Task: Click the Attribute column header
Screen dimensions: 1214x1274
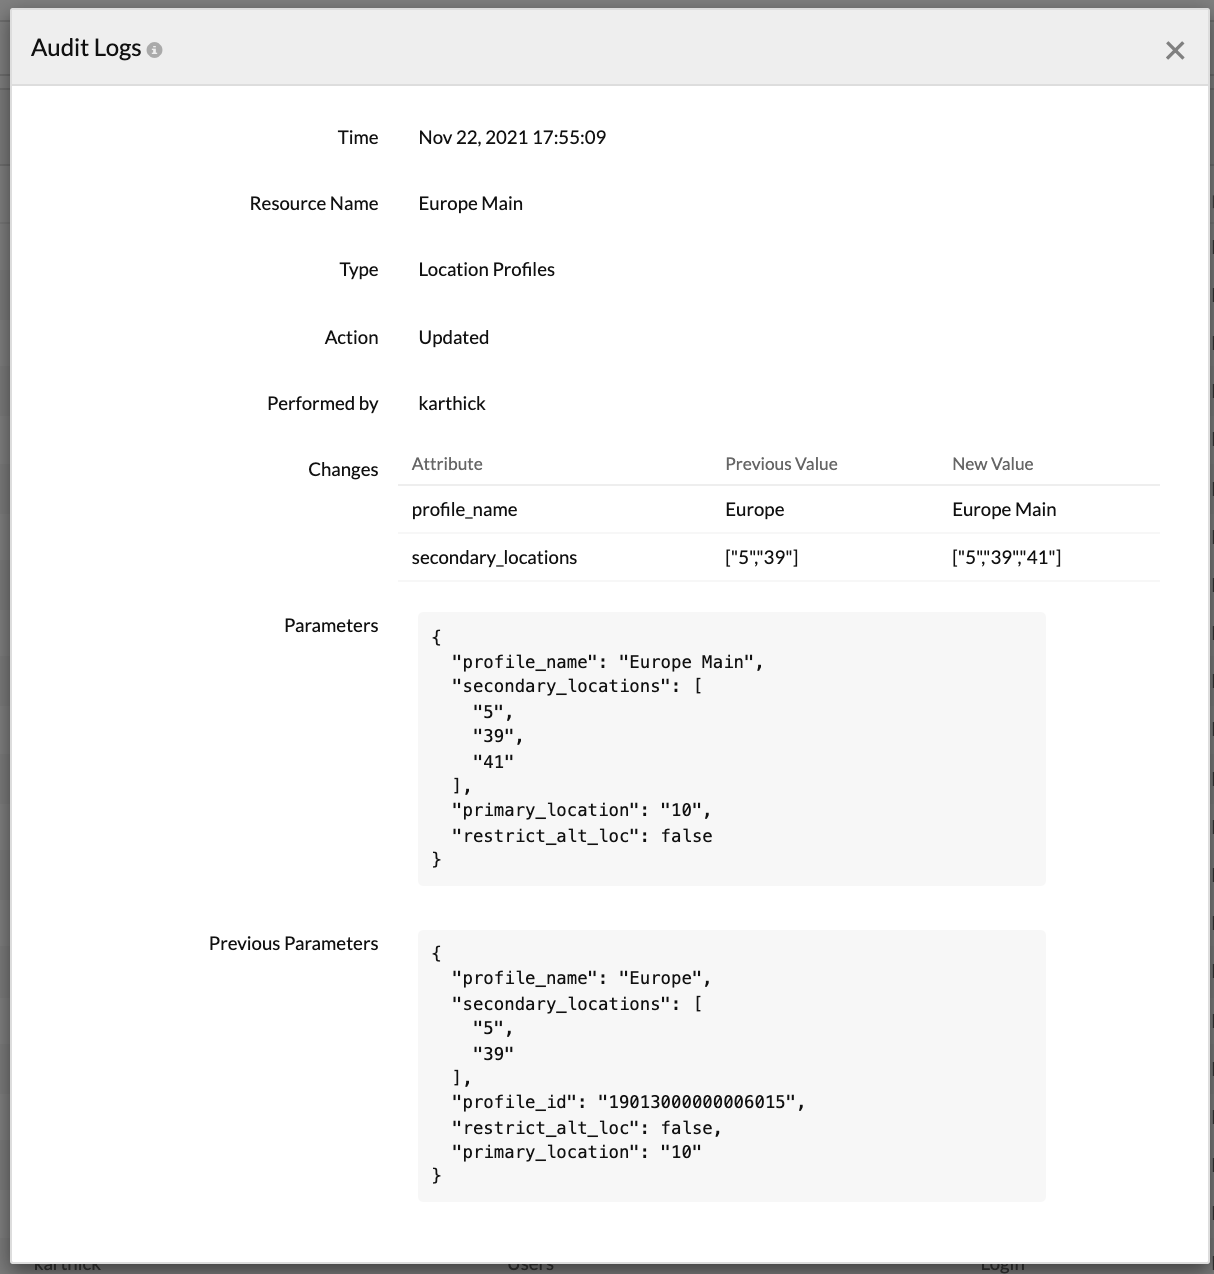Action: (x=447, y=463)
